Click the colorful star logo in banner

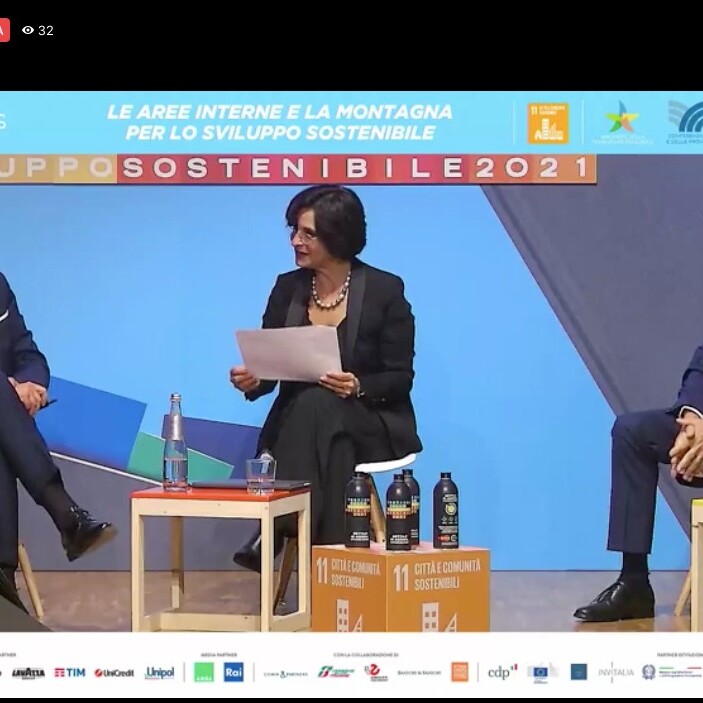(x=622, y=120)
